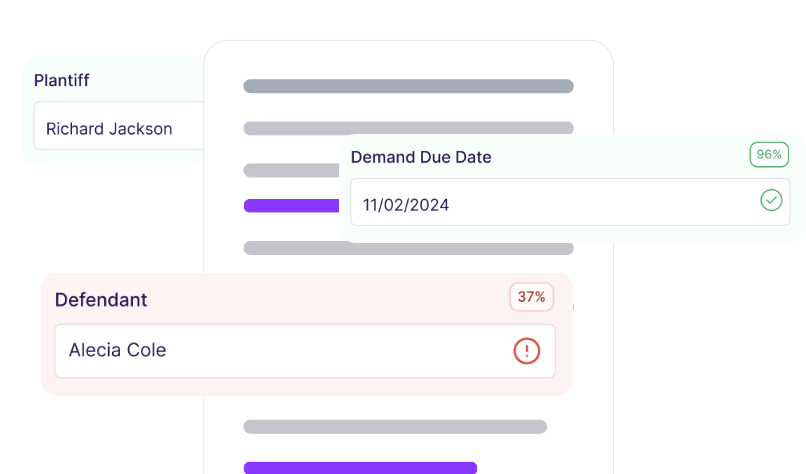Select the purple bar at document bottom
The width and height of the screenshot is (806, 474).
360,467
